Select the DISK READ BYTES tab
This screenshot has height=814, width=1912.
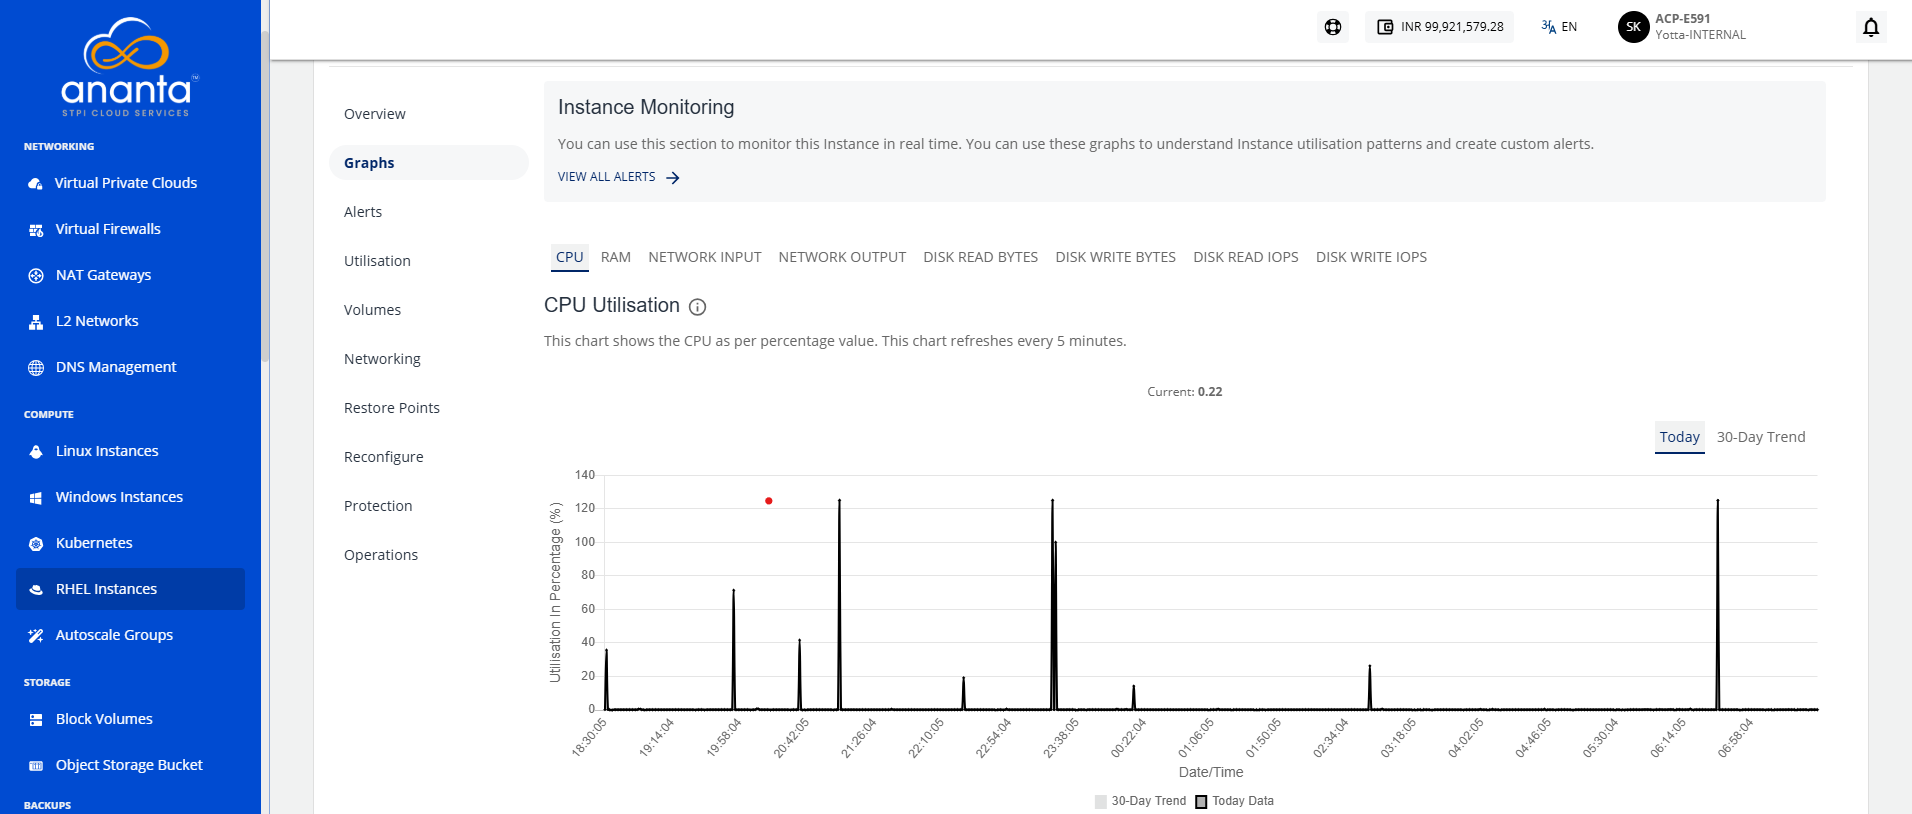tap(981, 257)
